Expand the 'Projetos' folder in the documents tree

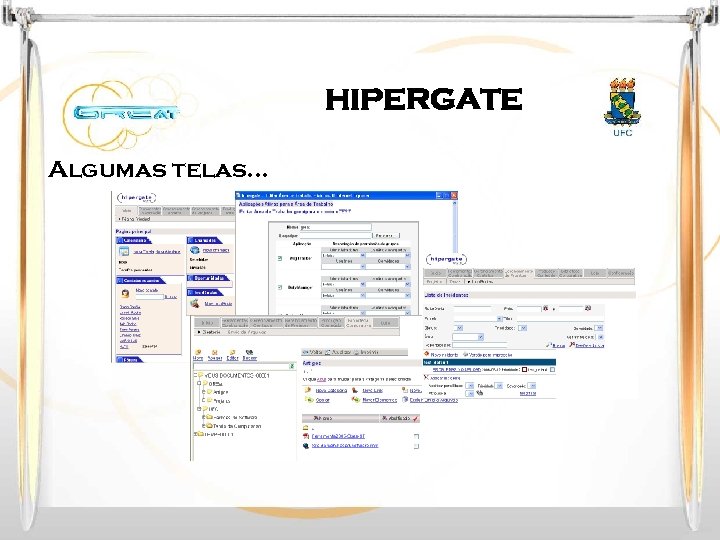click(x=204, y=400)
